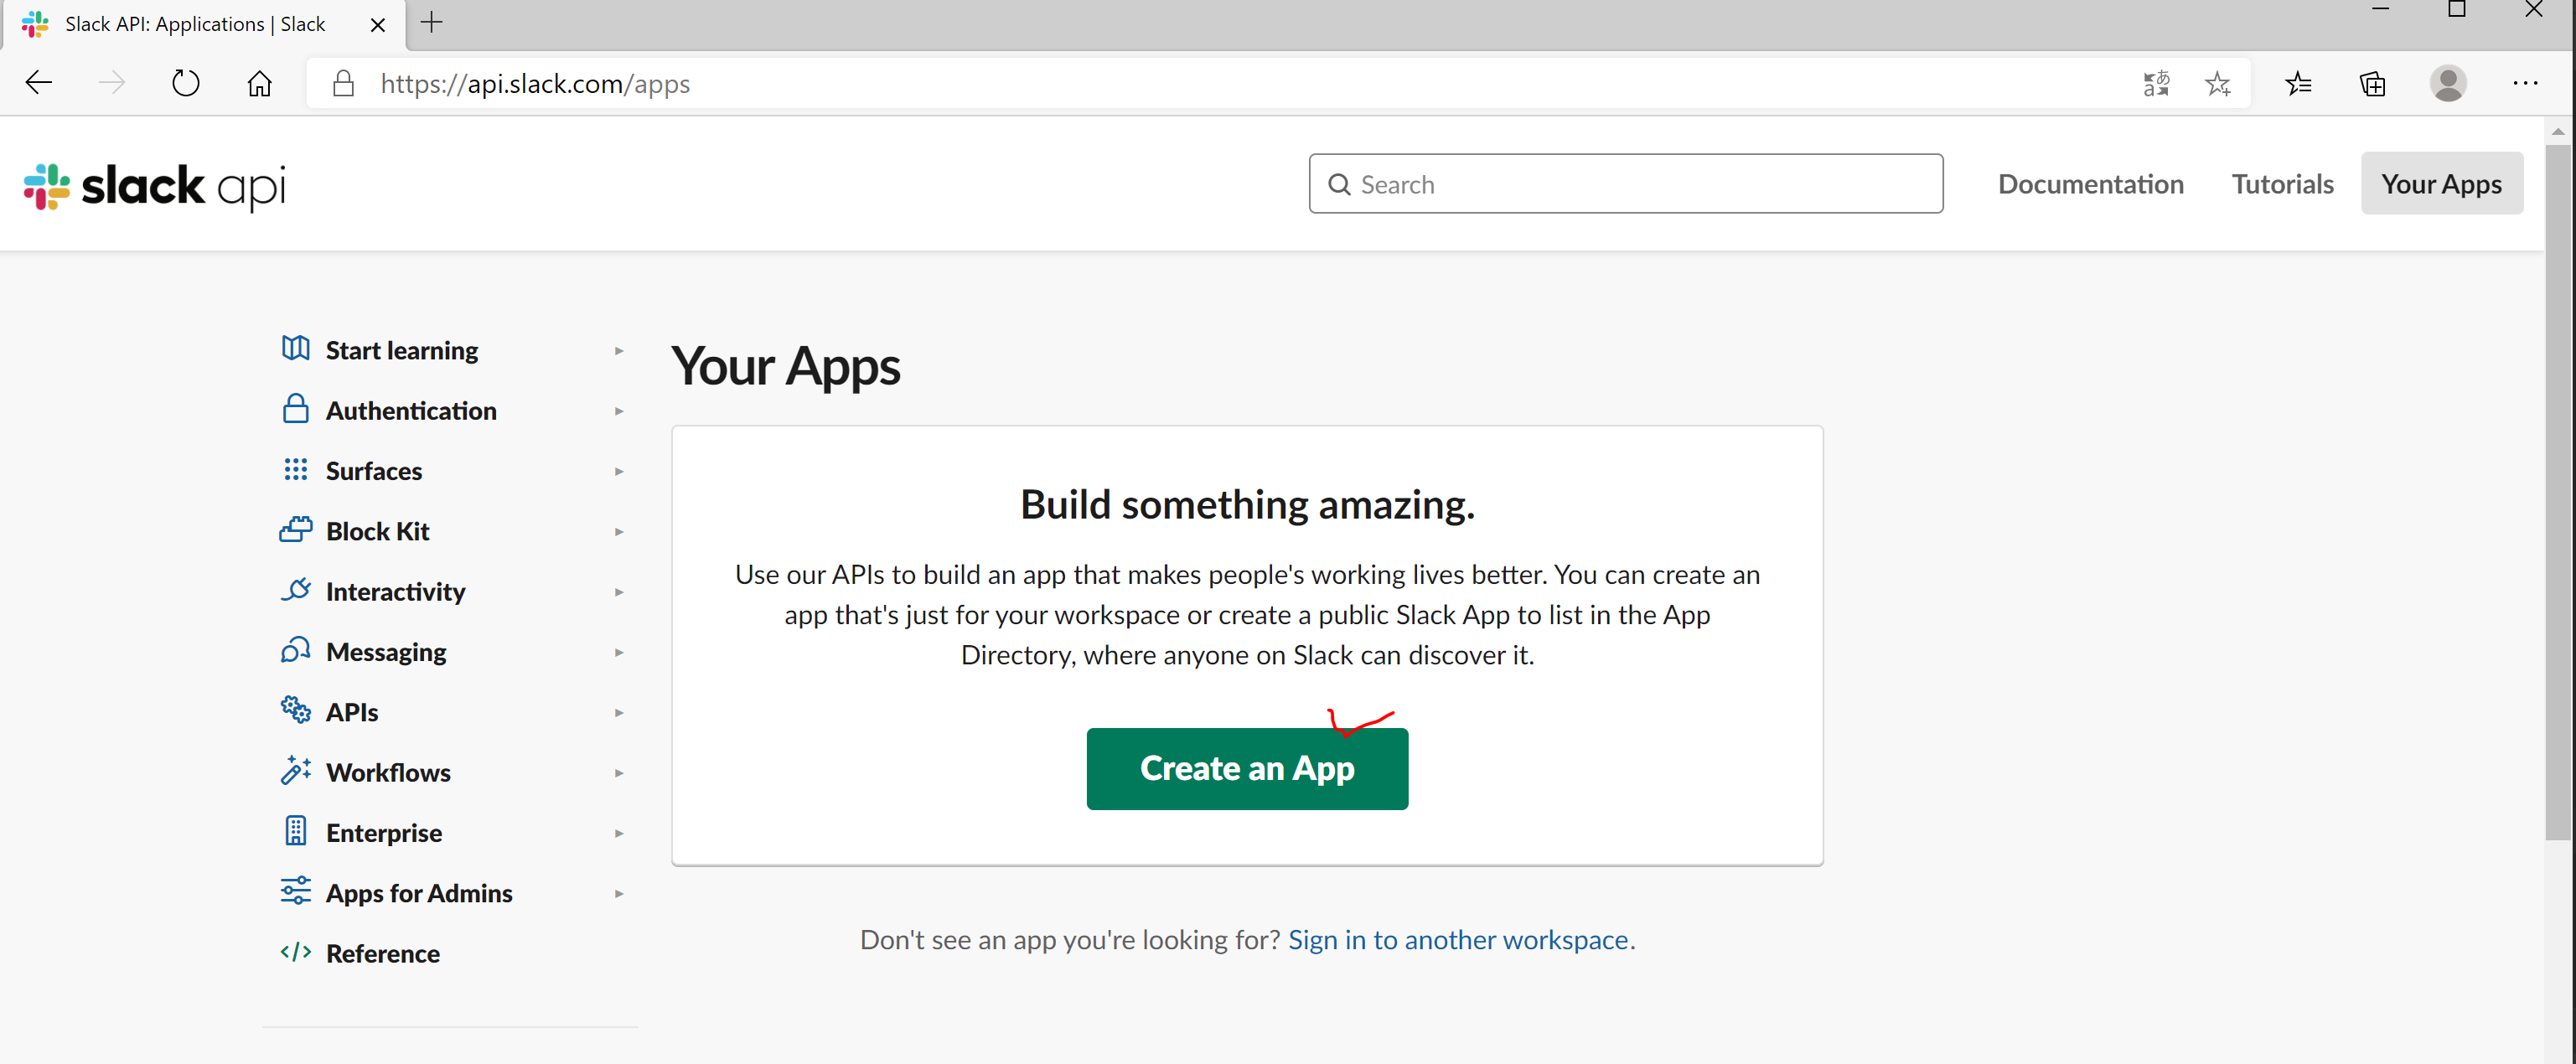Click the Authentication lock icon
Screen dimensions: 2576x1064
pyautogui.click(x=295, y=409)
